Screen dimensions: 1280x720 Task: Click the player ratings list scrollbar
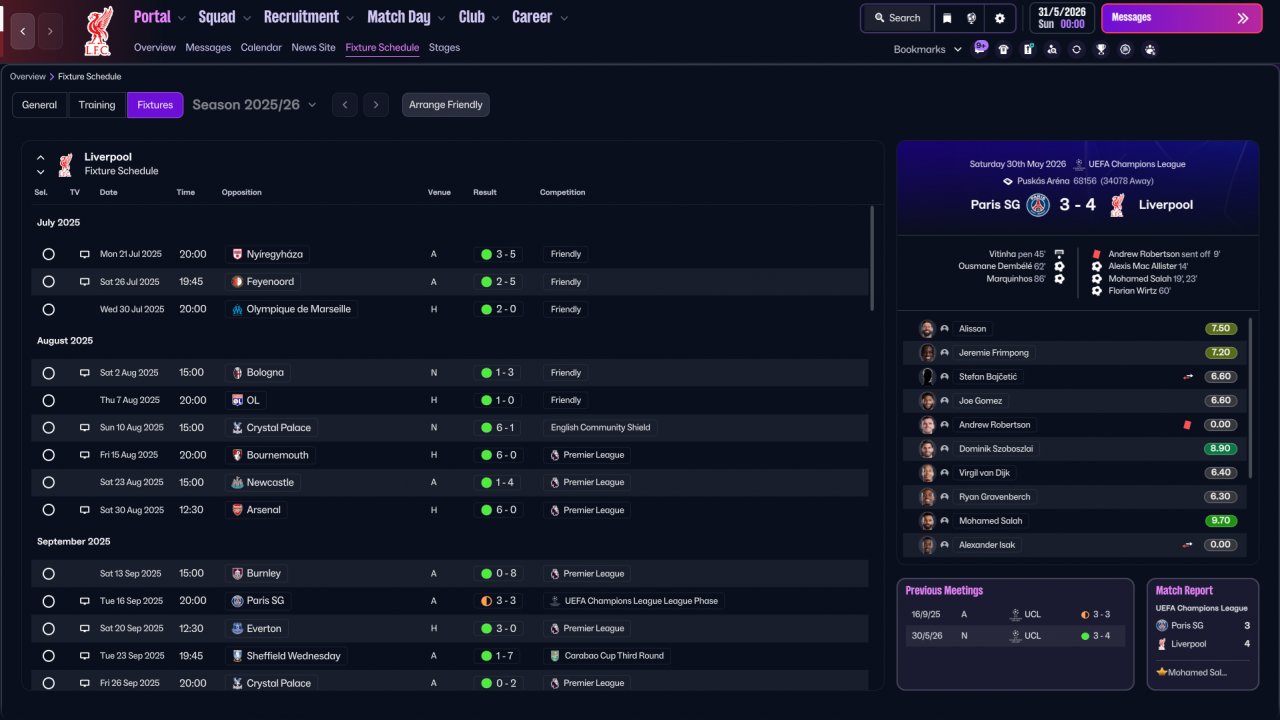(x=1252, y=398)
